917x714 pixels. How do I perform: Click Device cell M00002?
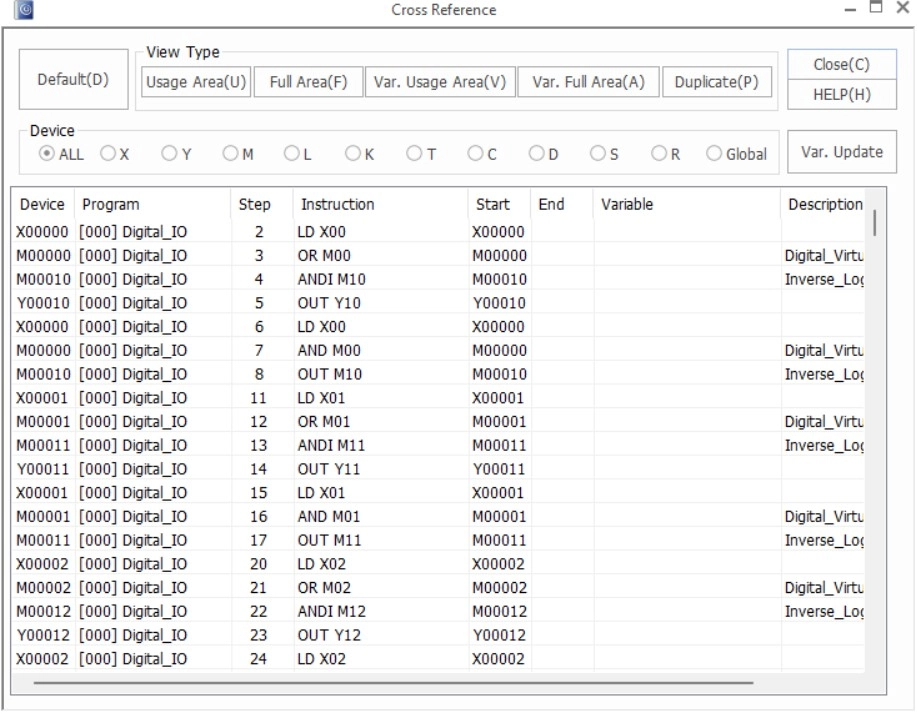click(43, 588)
